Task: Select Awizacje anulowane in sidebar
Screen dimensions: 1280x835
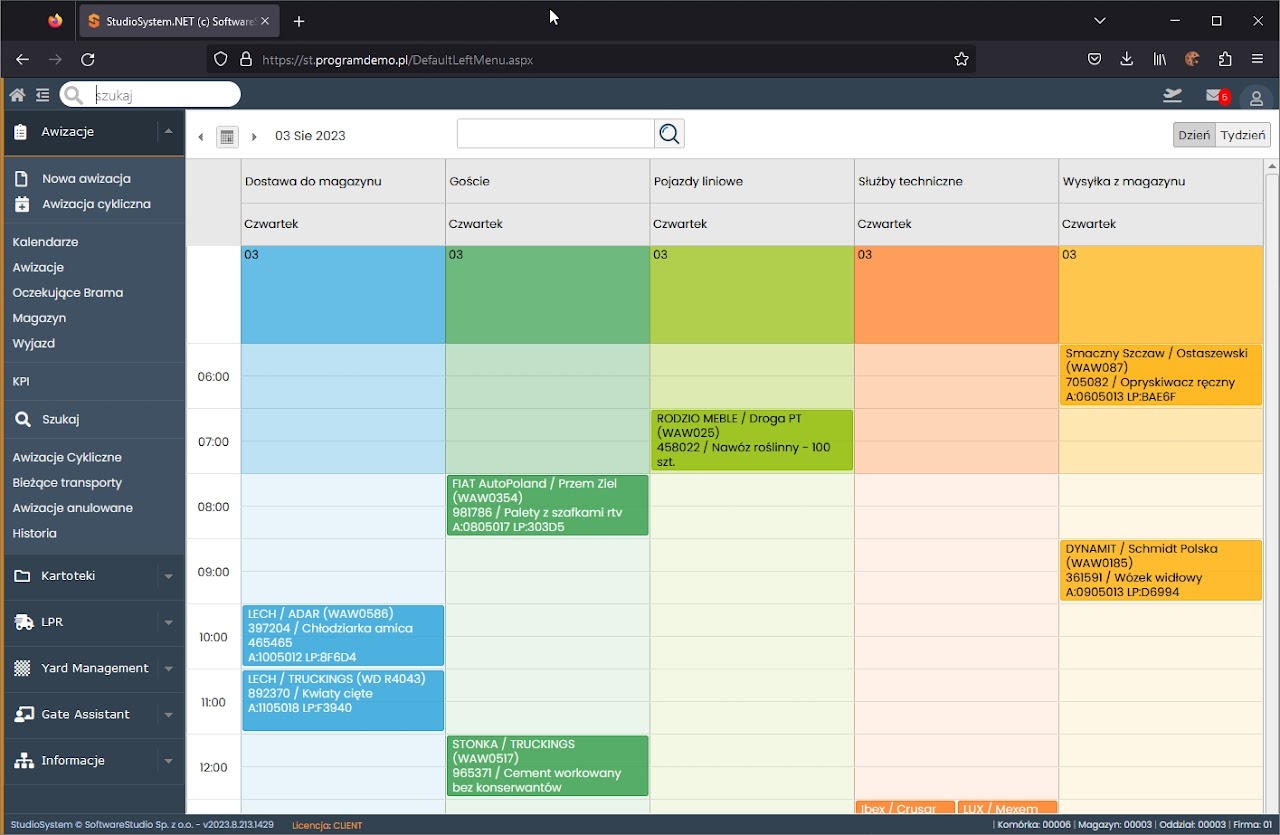Action: [x=72, y=508]
